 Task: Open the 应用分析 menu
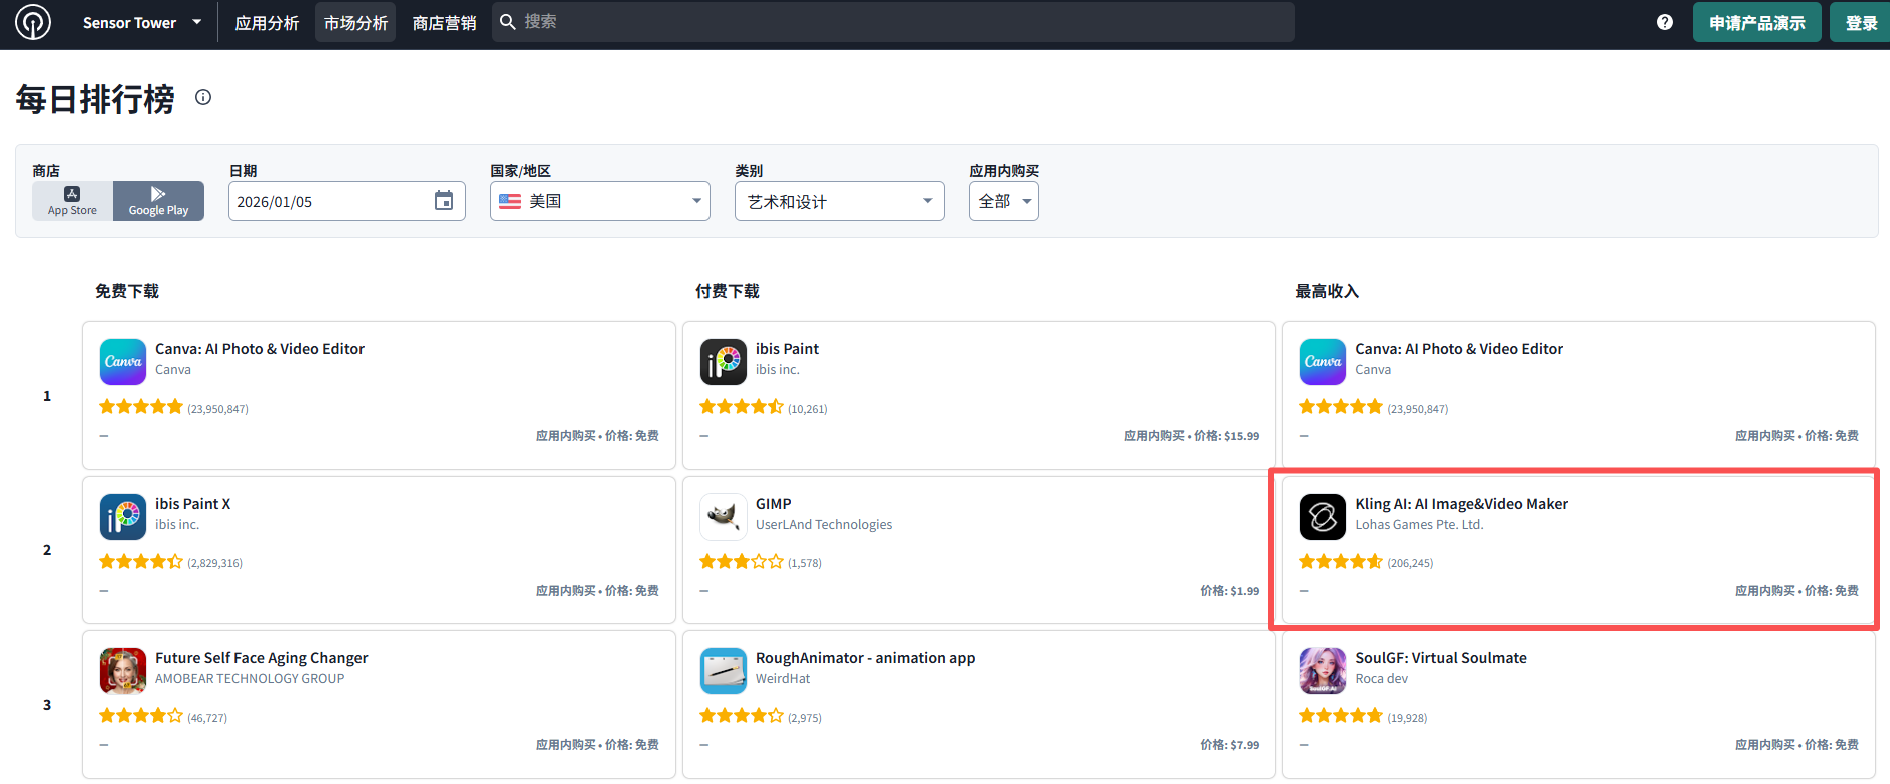(x=267, y=23)
